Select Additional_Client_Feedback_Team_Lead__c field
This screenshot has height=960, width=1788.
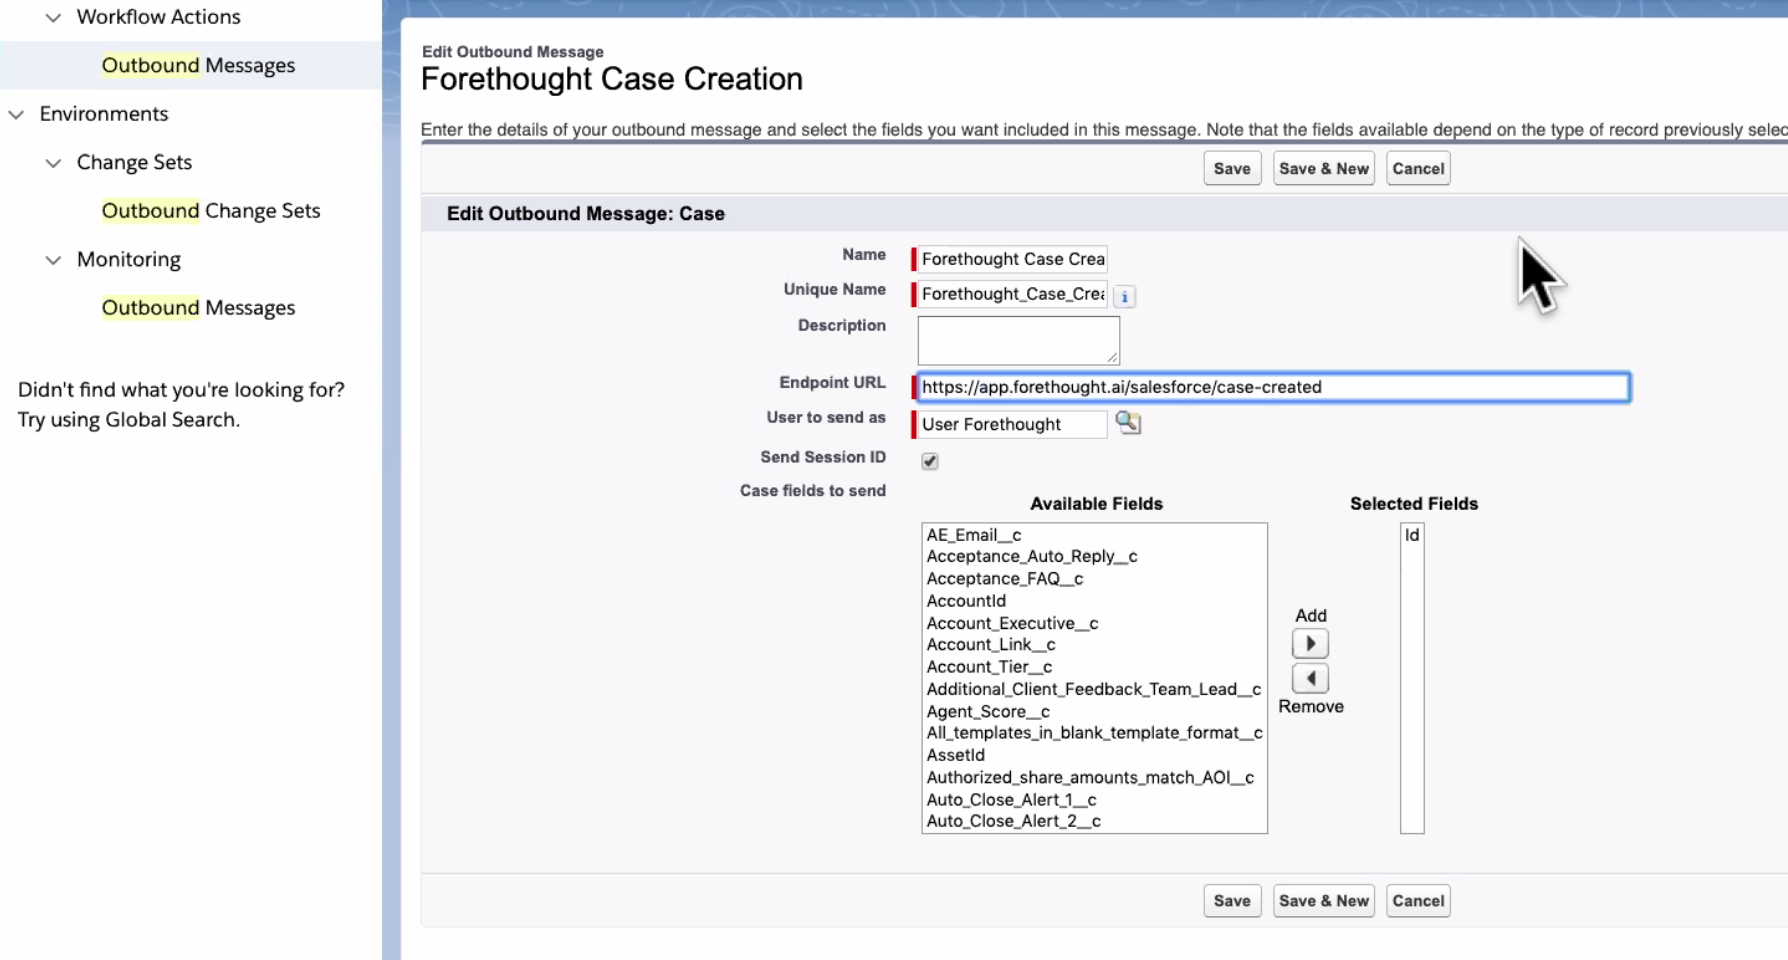(1094, 689)
